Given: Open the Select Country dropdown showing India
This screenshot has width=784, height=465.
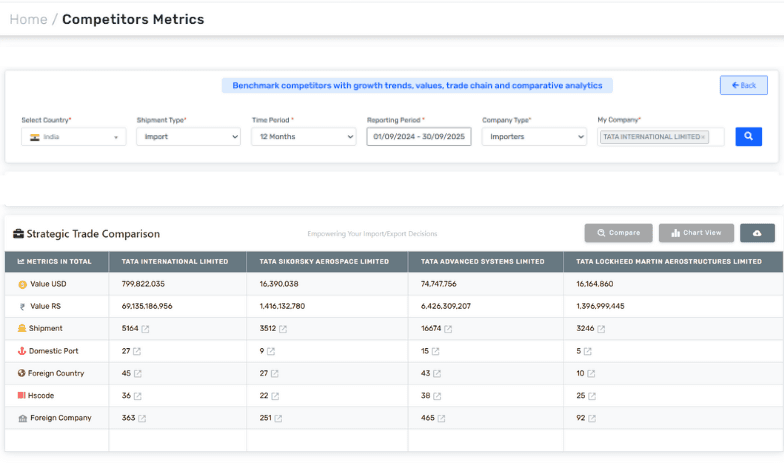Looking at the screenshot, I should 74,136.
